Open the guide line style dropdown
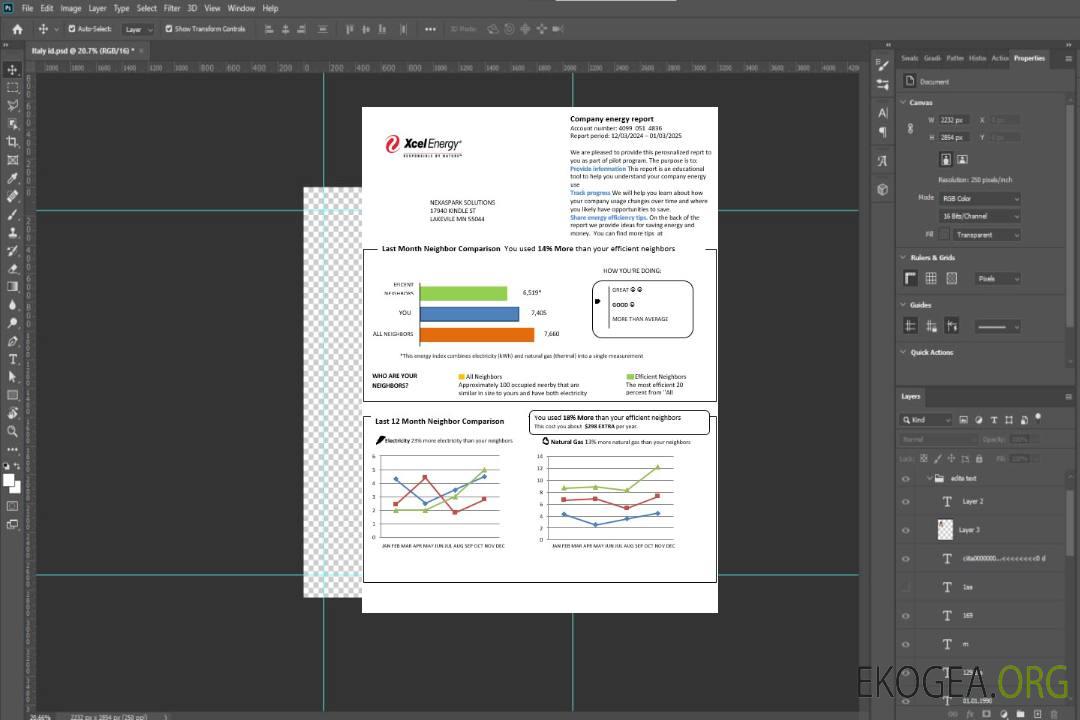The height and width of the screenshot is (720, 1080). [x=998, y=327]
